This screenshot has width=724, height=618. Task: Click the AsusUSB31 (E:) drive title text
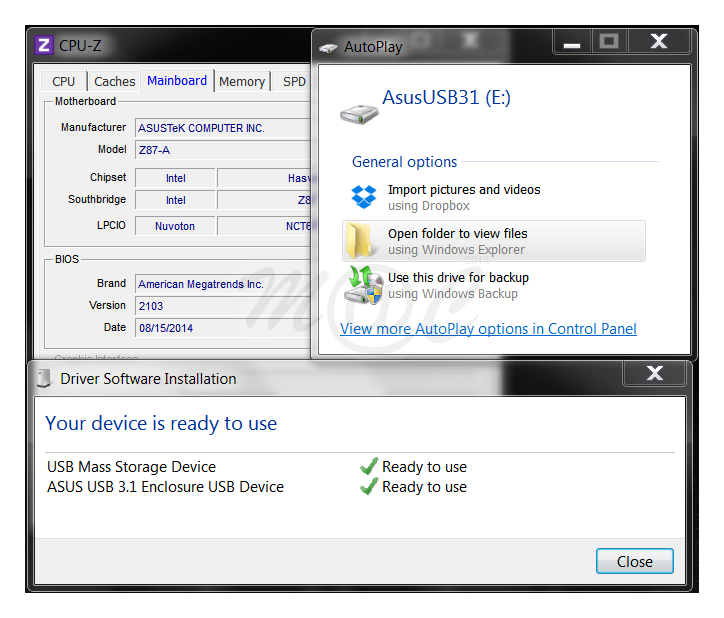point(446,97)
